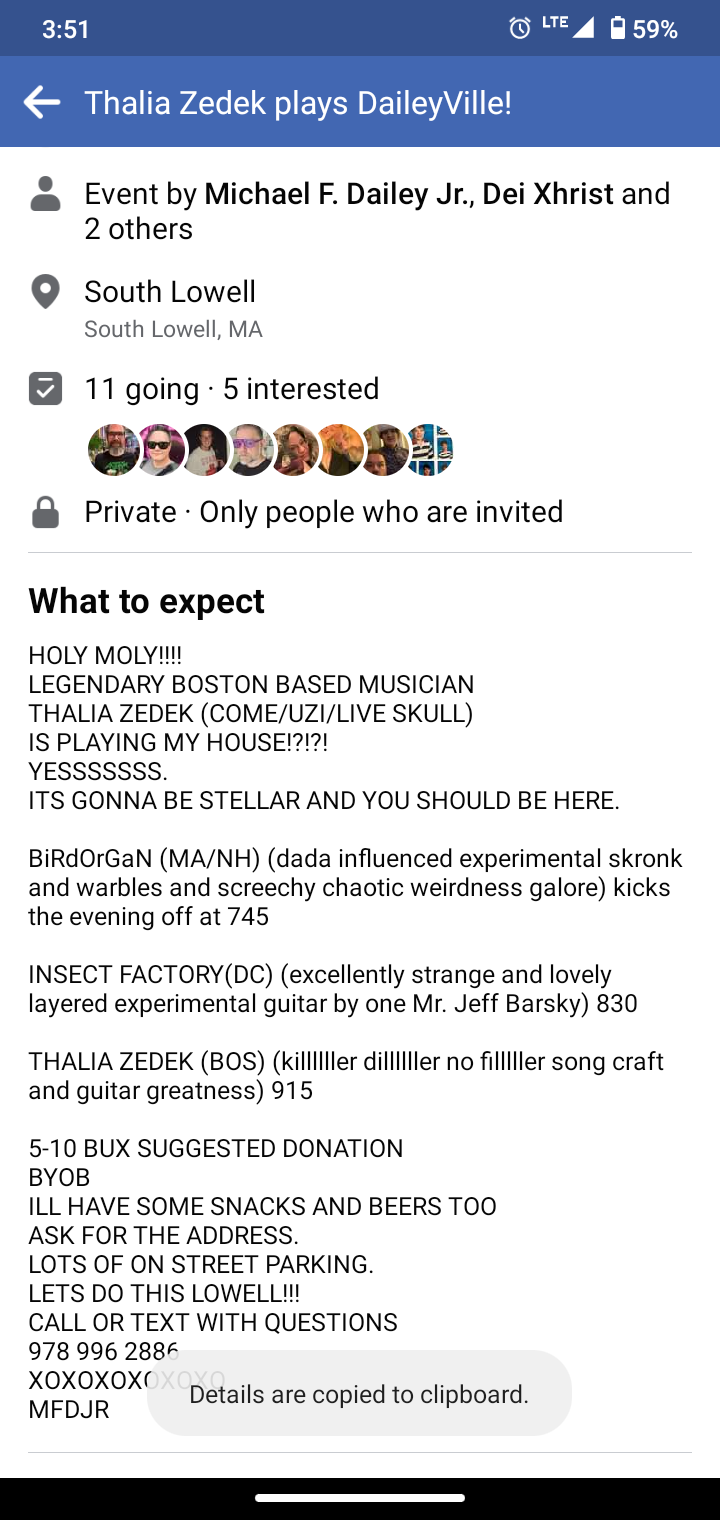The image size is (720, 1520).
Task: Tap the 'Thalia Zedek plays DaileyVille!' title
Action: pos(298,102)
